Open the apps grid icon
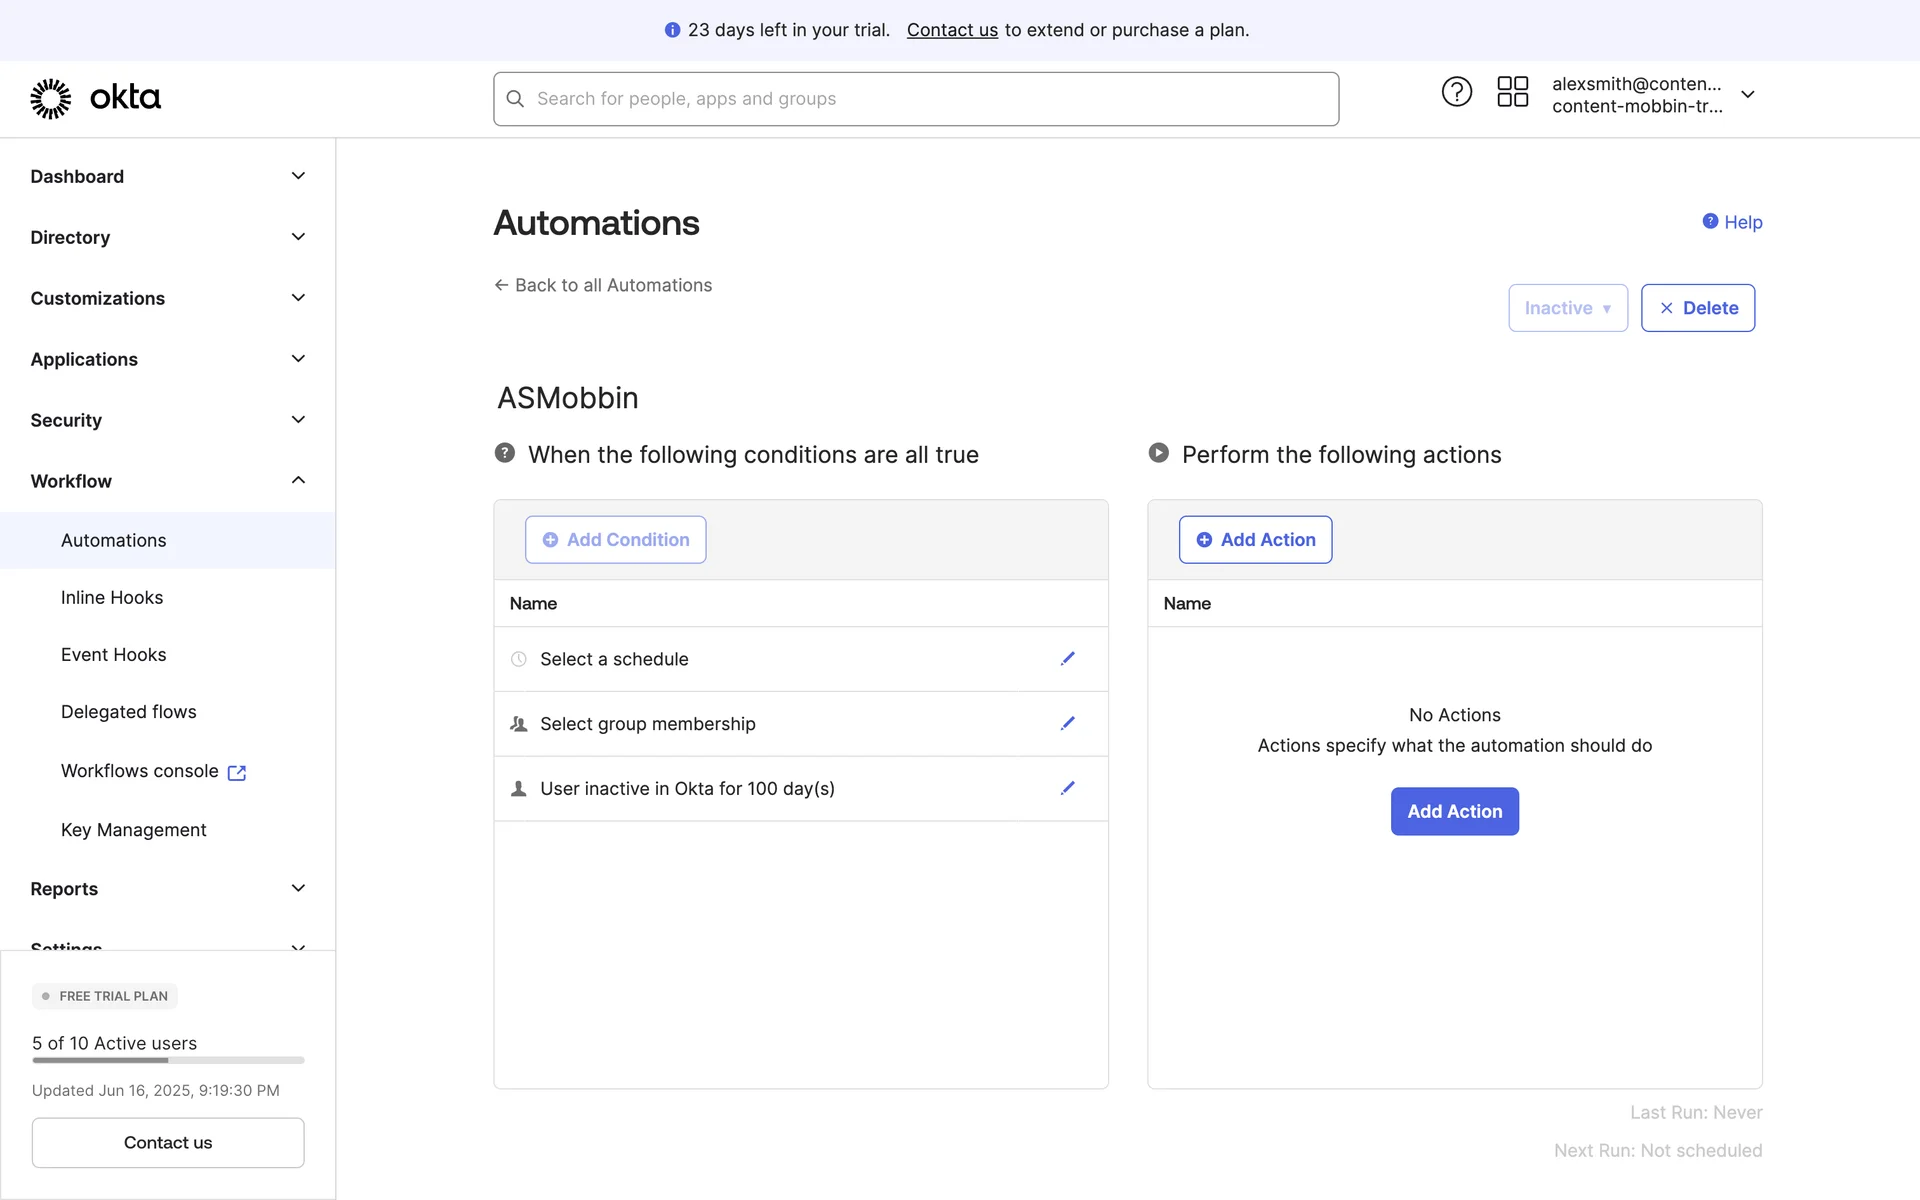Image resolution: width=1920 pixels, height=1200 pixels. point(1512,92)
